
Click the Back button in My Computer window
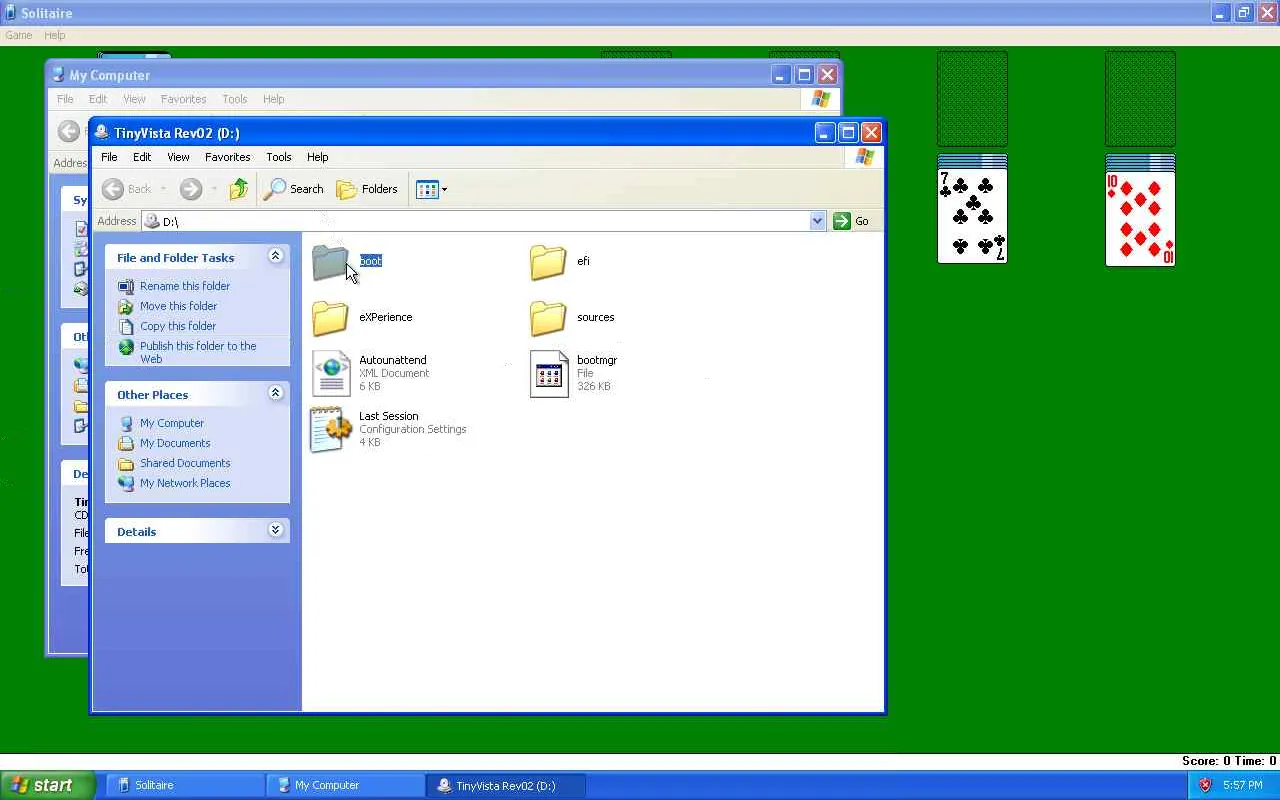point(68,131)
